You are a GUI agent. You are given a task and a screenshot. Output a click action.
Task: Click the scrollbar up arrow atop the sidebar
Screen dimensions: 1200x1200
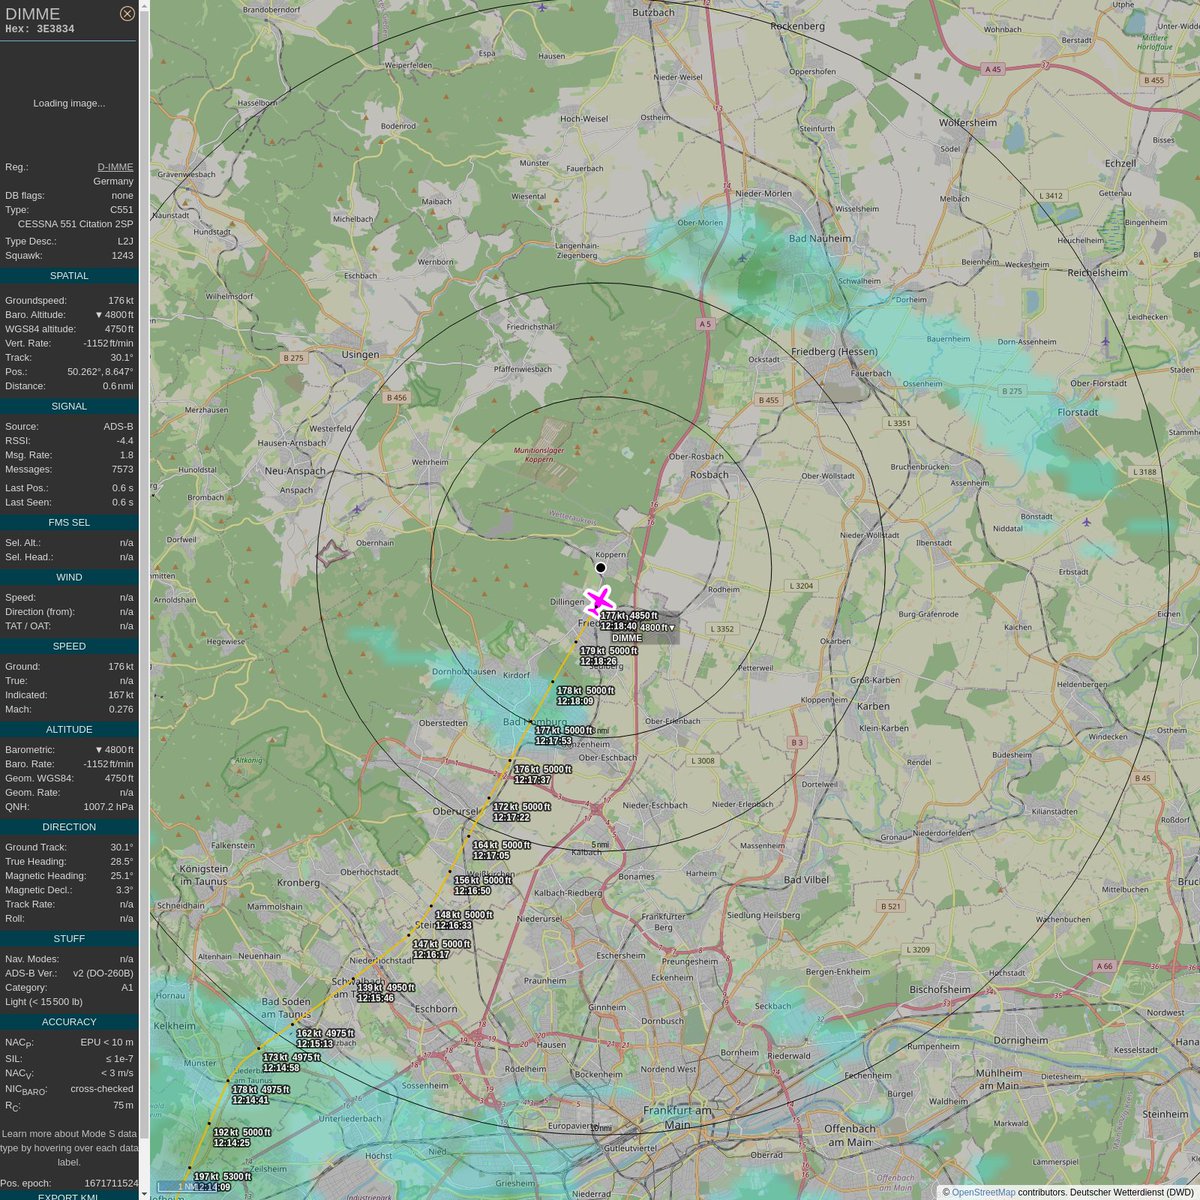point(145,6)
